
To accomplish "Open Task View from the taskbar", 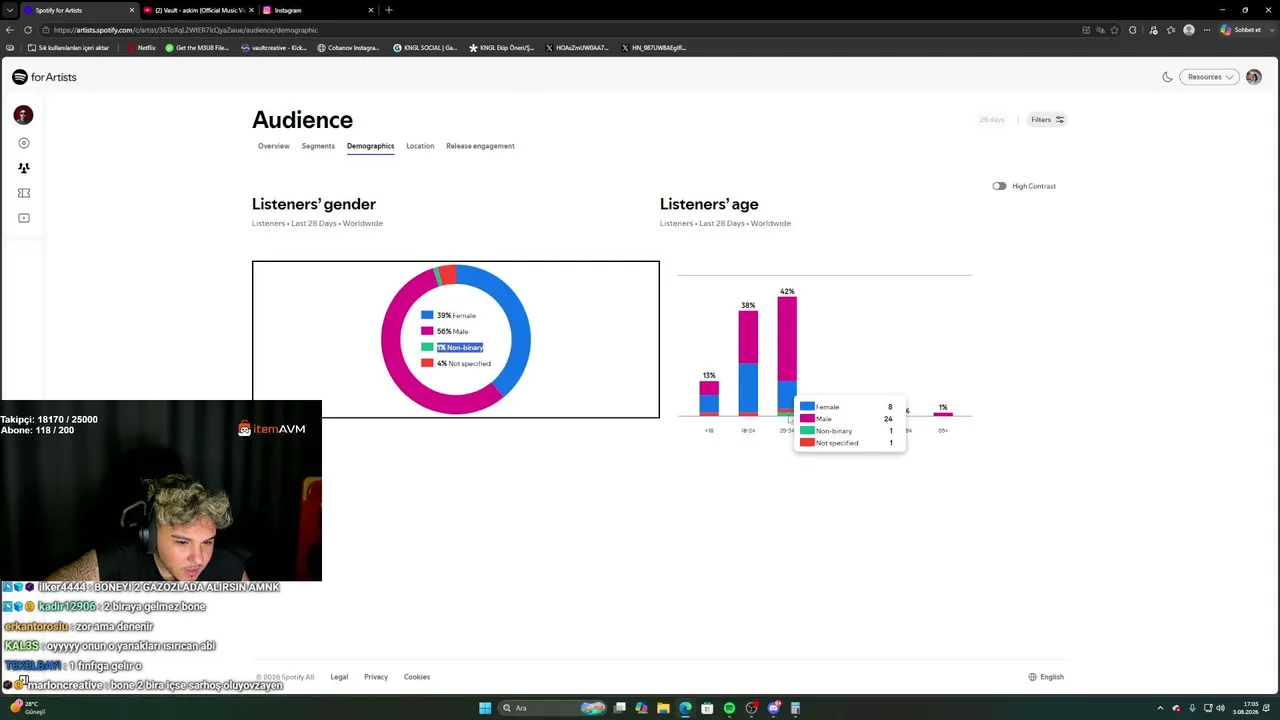I will [x=620, y=708].
